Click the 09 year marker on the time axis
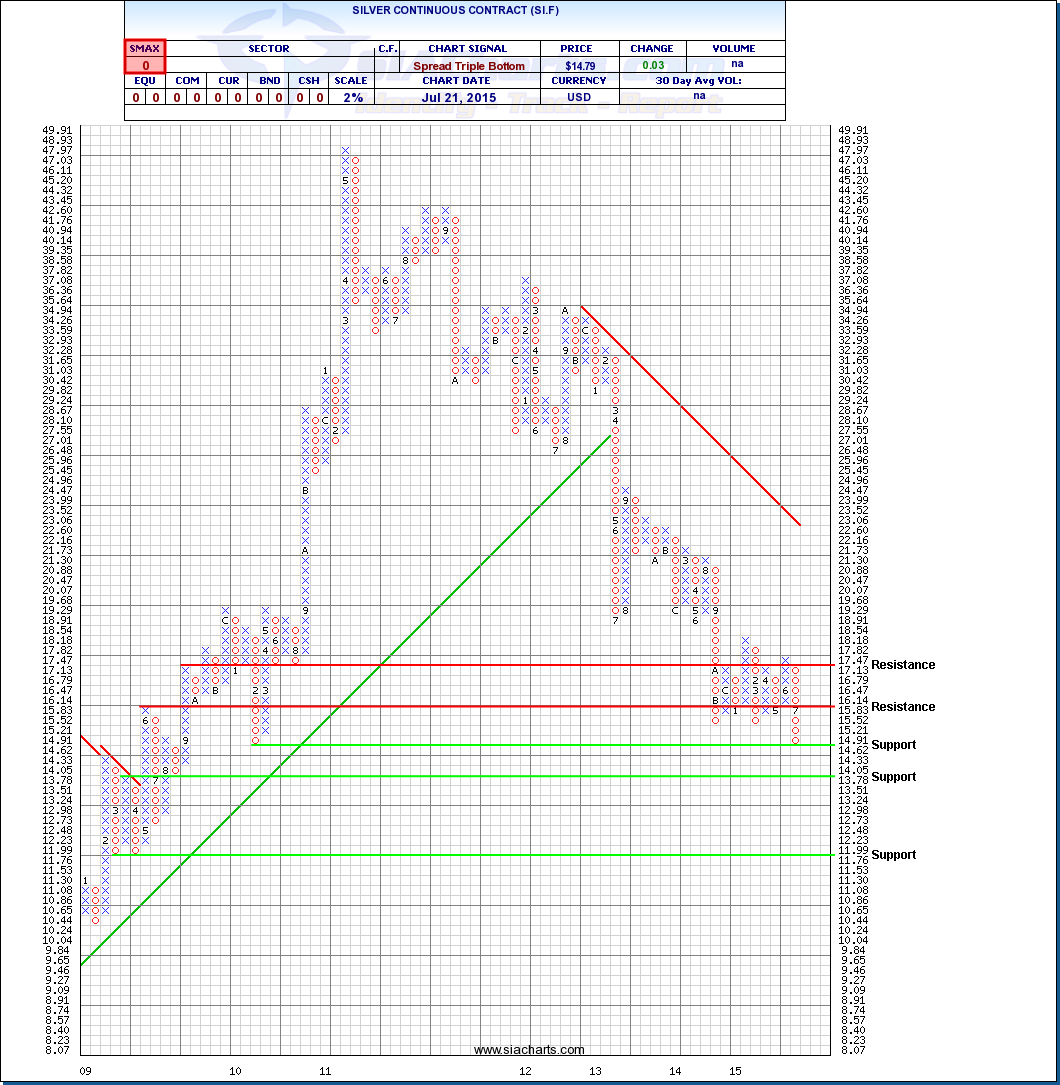This screenshot has height=1085, width=1060. (89, 1071)
